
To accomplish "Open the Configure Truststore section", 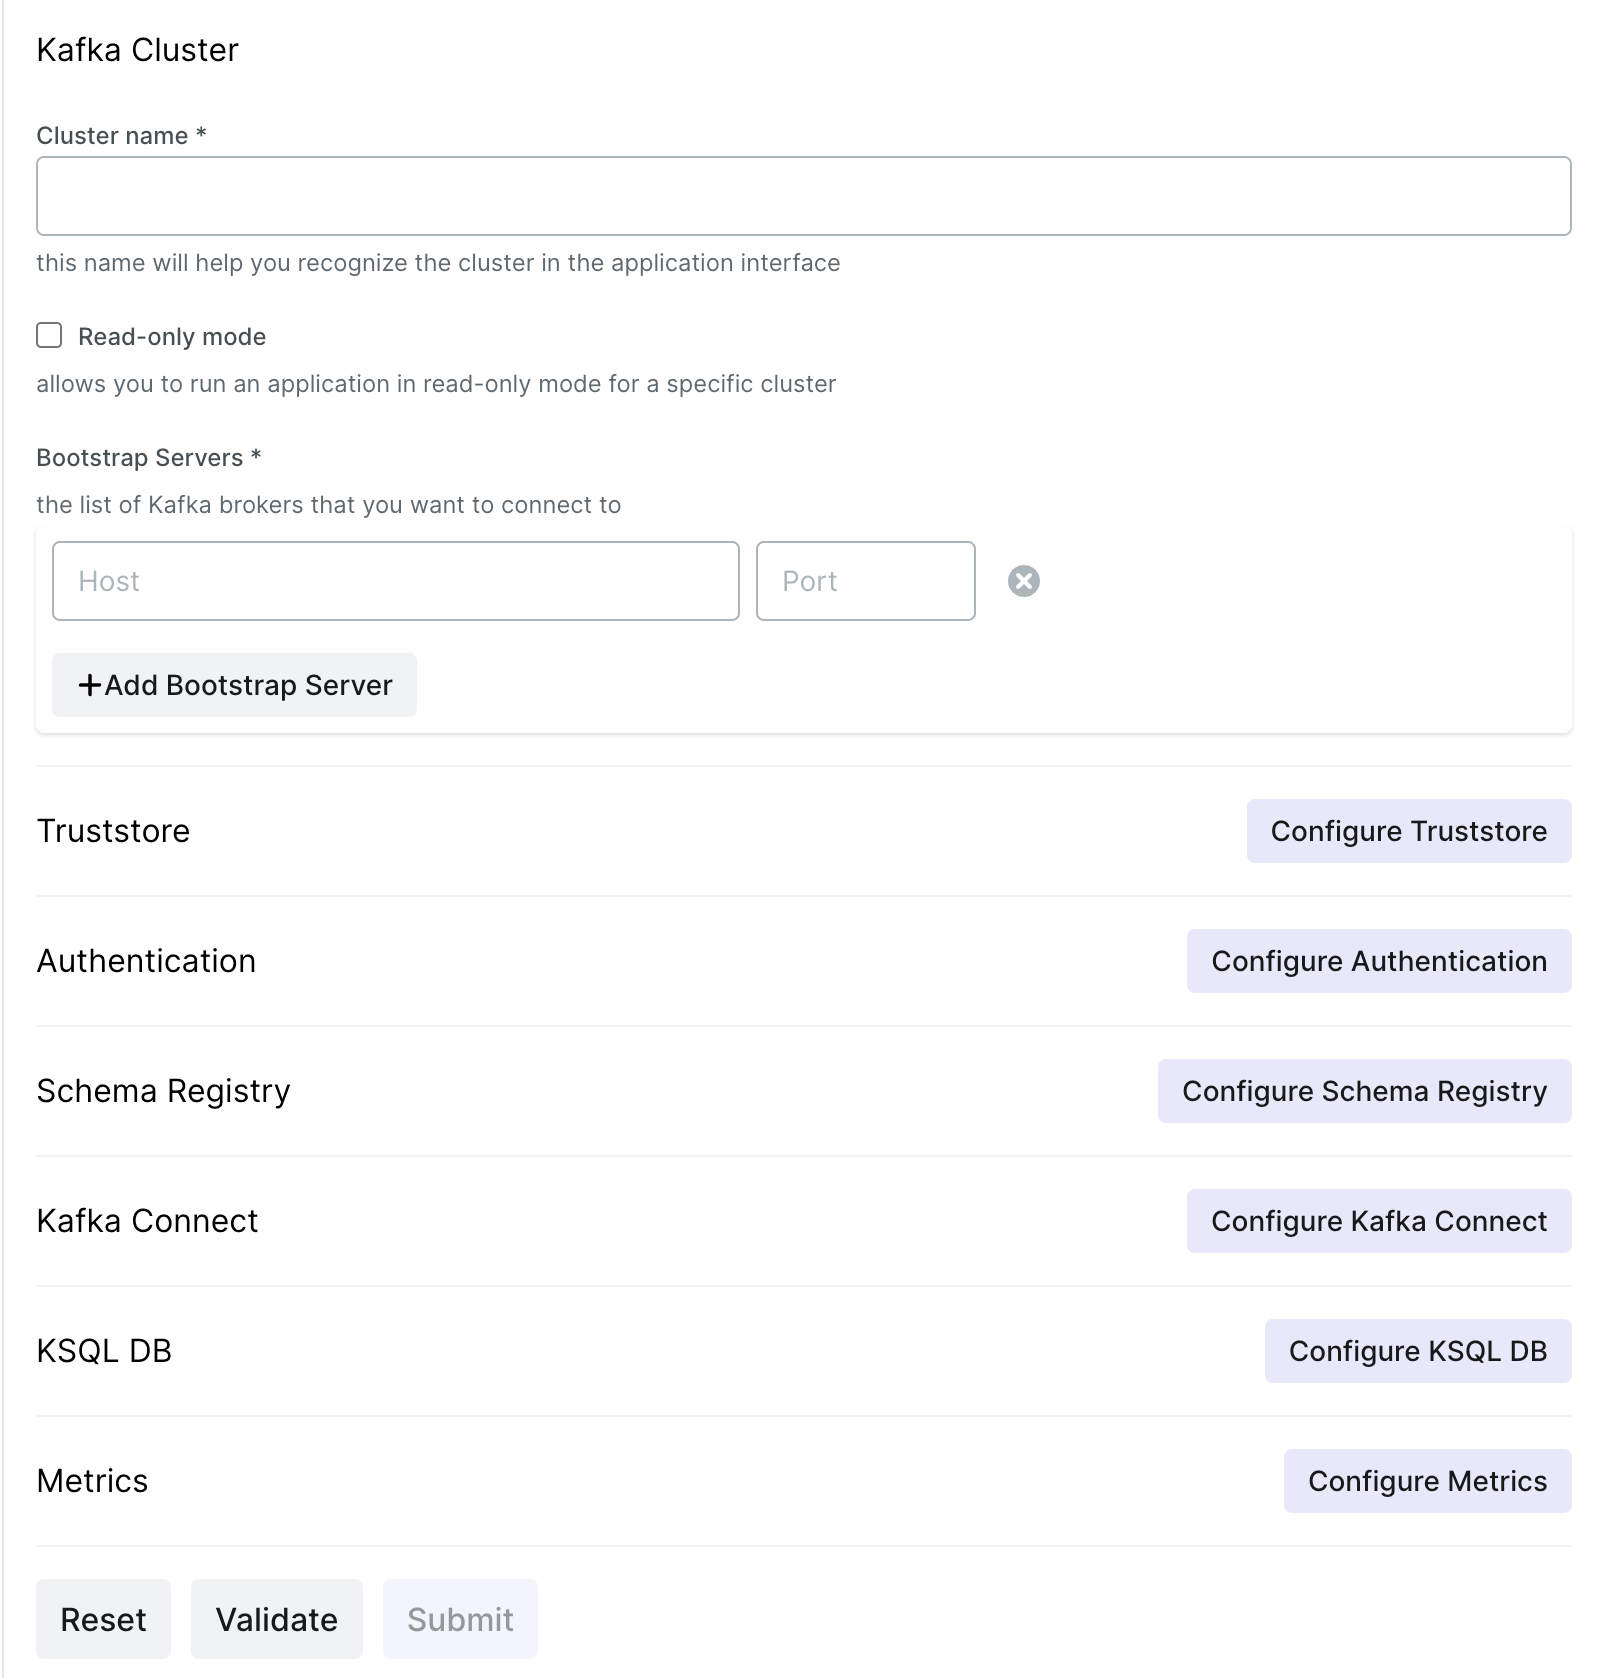I will coord(1408,831).
